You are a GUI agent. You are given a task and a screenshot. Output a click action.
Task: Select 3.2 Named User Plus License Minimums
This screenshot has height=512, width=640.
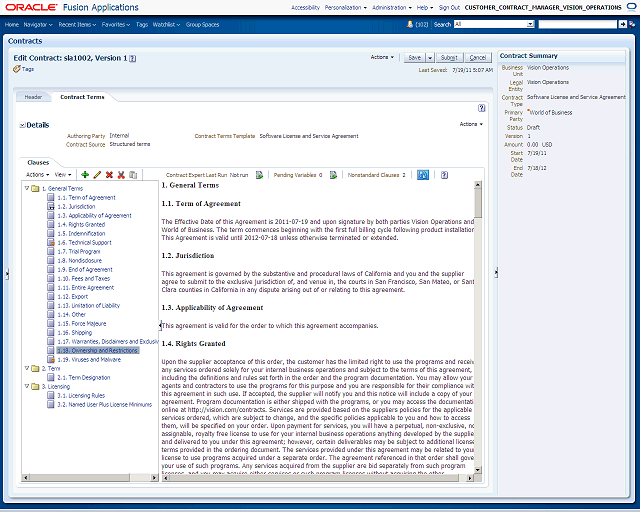click(x=104, y=404)
